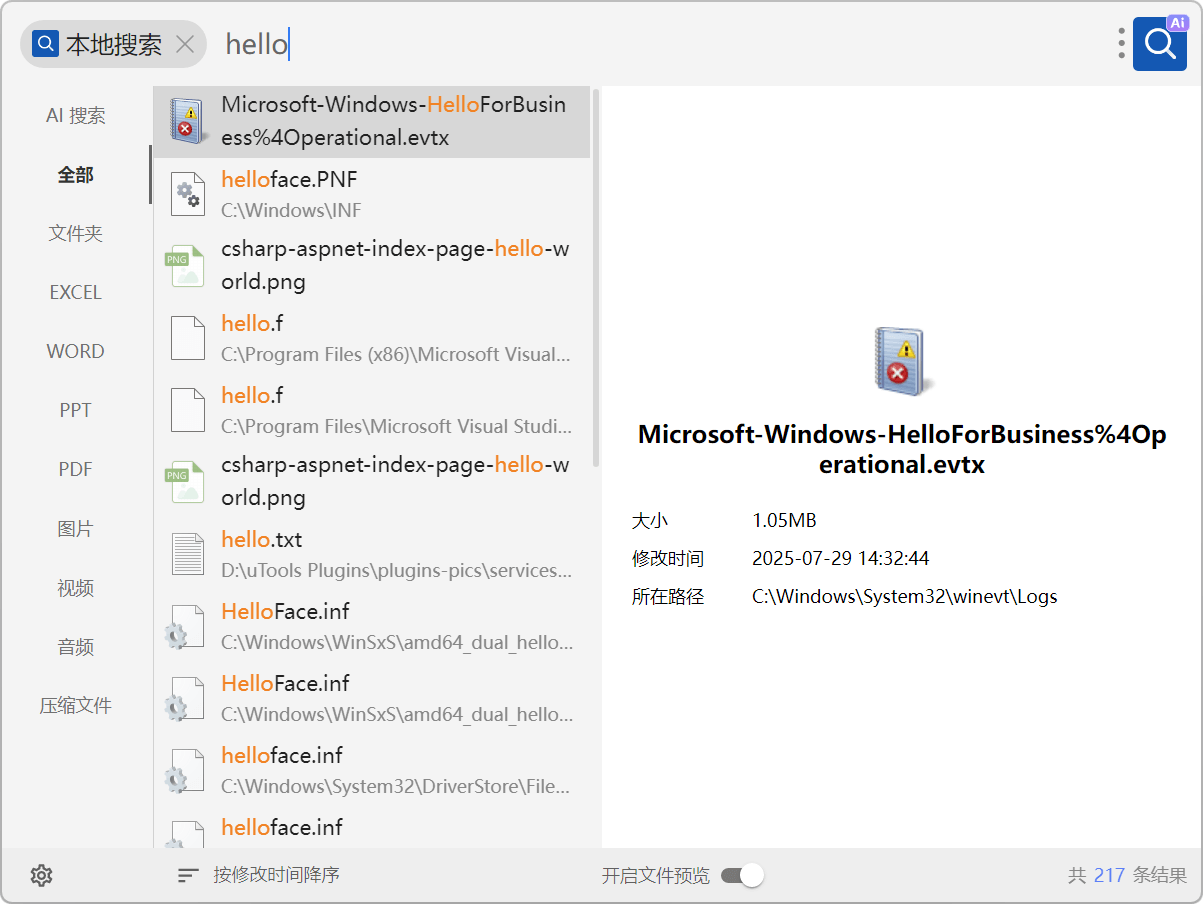Open the three-dot more options menu

(x=1121, y=44)
